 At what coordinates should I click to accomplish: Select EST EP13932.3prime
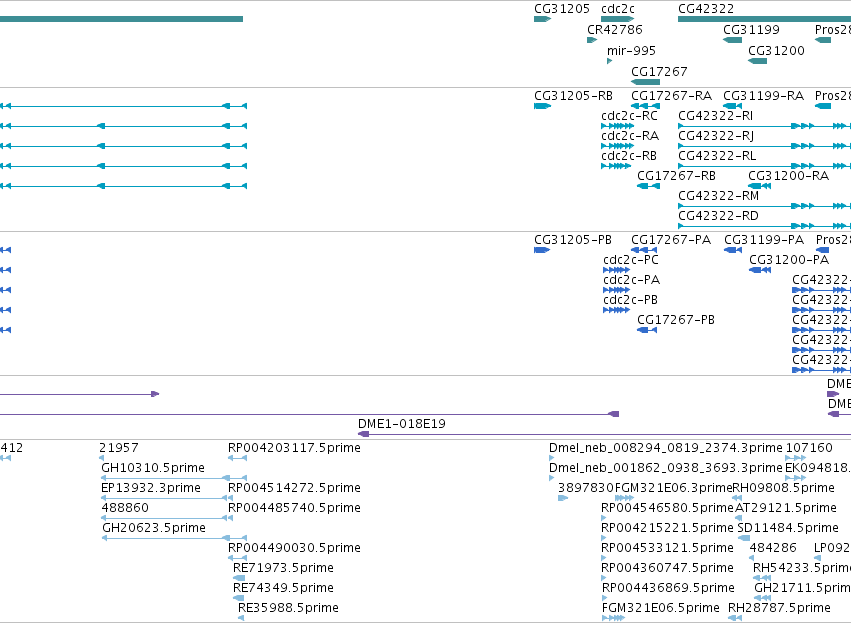click(x=151, y=488)
